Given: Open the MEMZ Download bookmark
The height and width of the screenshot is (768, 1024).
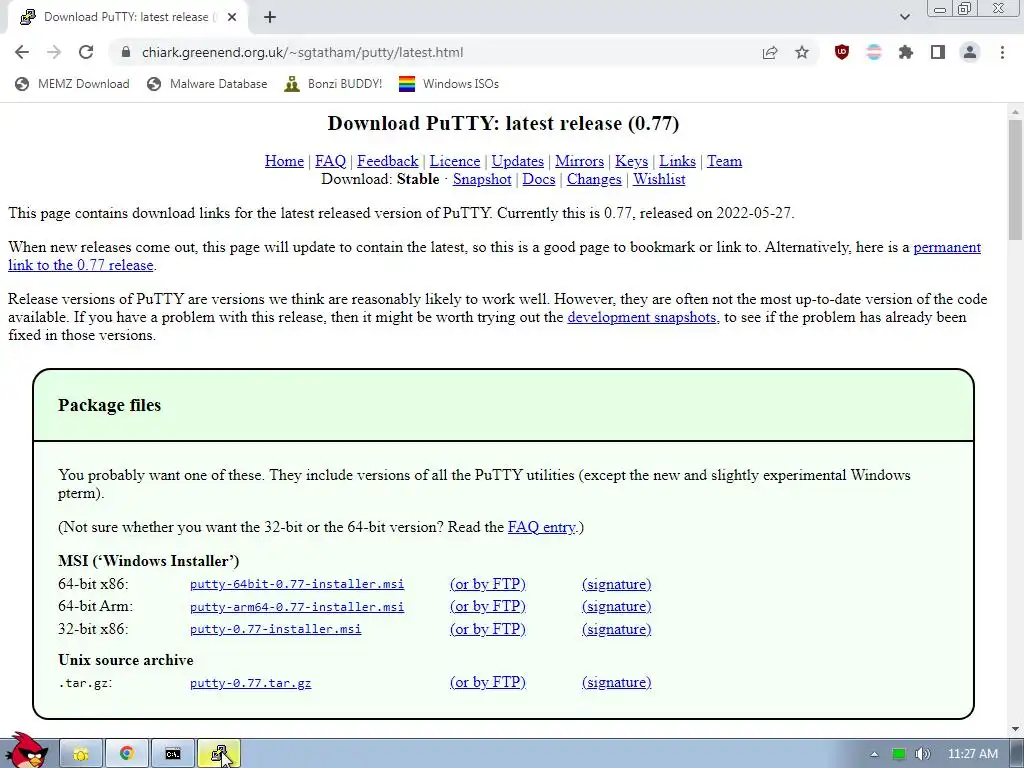Looking at the screenshot, I should (x=72, y=84).
